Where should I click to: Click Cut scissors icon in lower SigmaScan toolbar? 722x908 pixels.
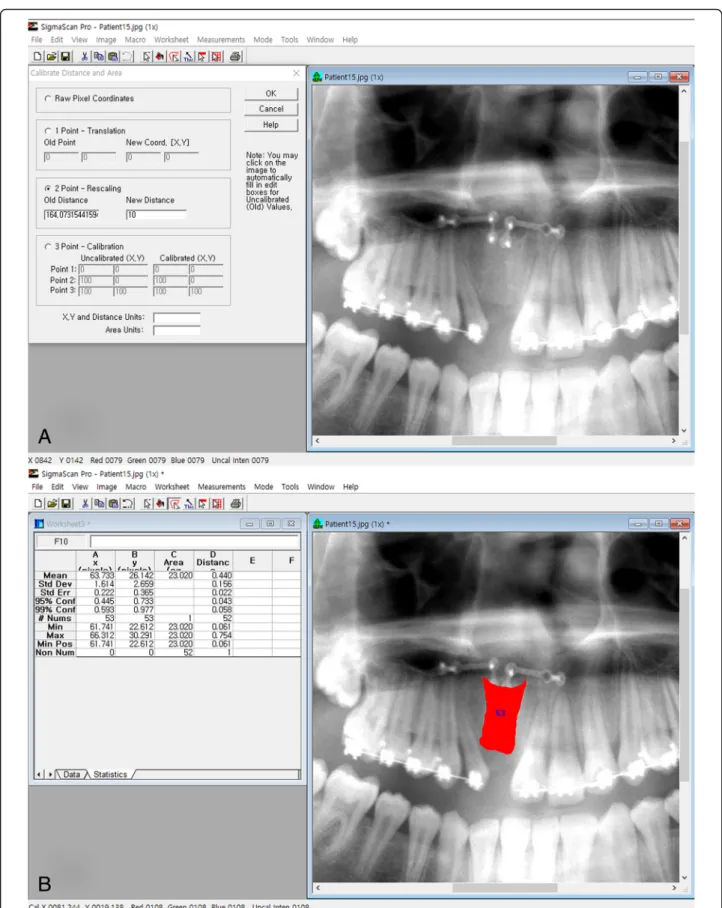(x=85, y=503)
